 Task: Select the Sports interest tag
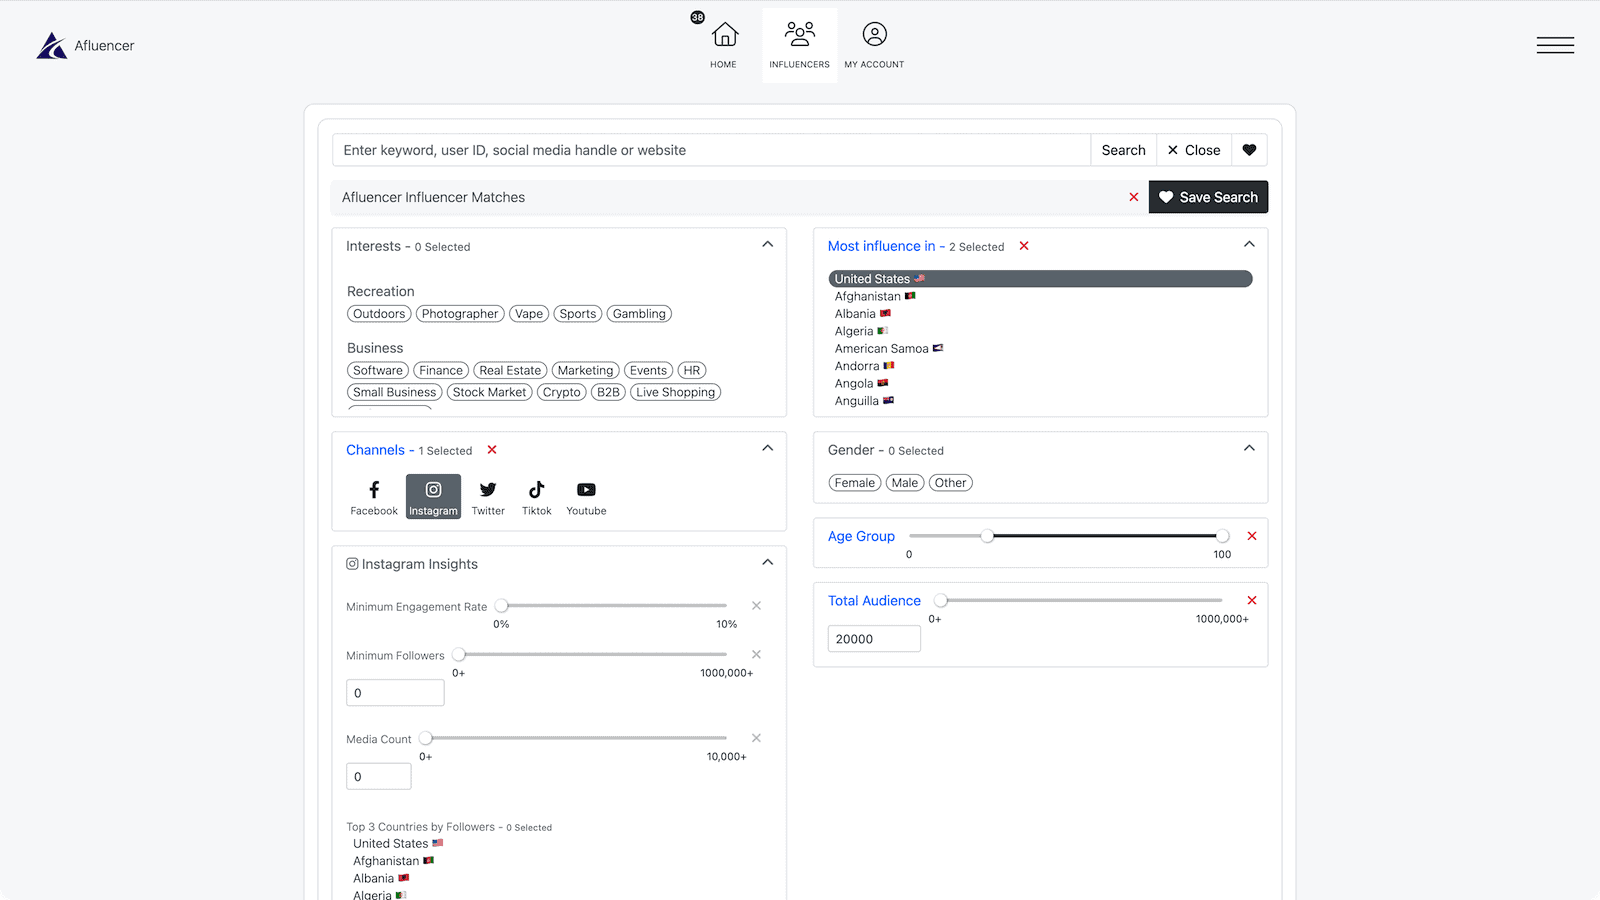click(577, 313)
